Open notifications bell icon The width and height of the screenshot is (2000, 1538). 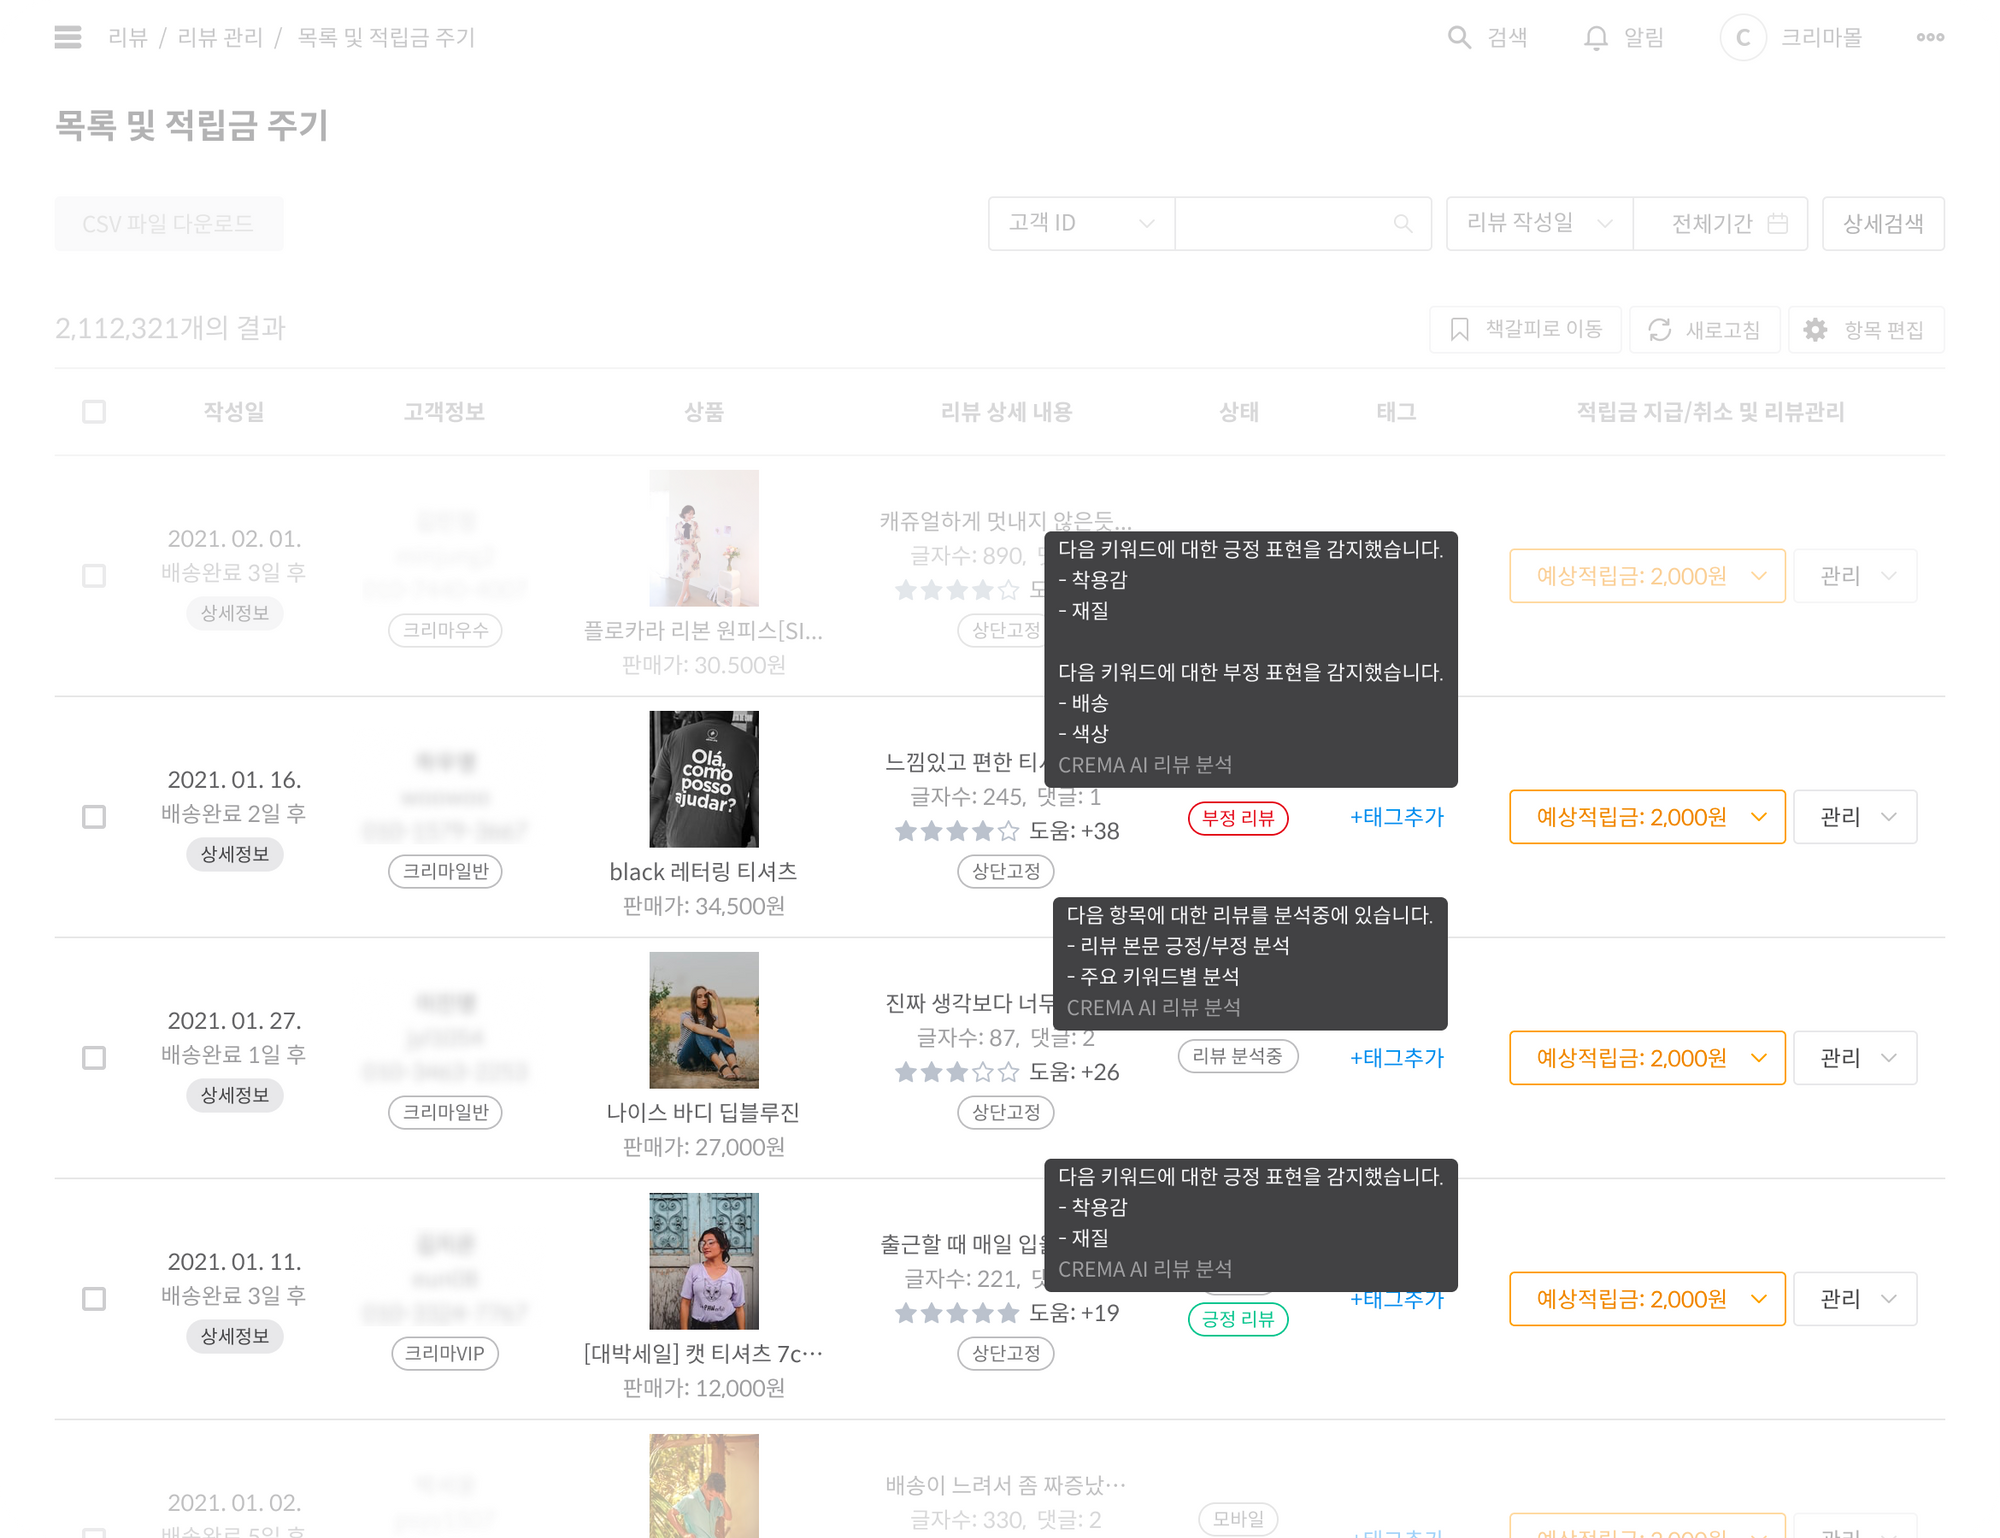pyautogui.click(x=1596, y=38)
